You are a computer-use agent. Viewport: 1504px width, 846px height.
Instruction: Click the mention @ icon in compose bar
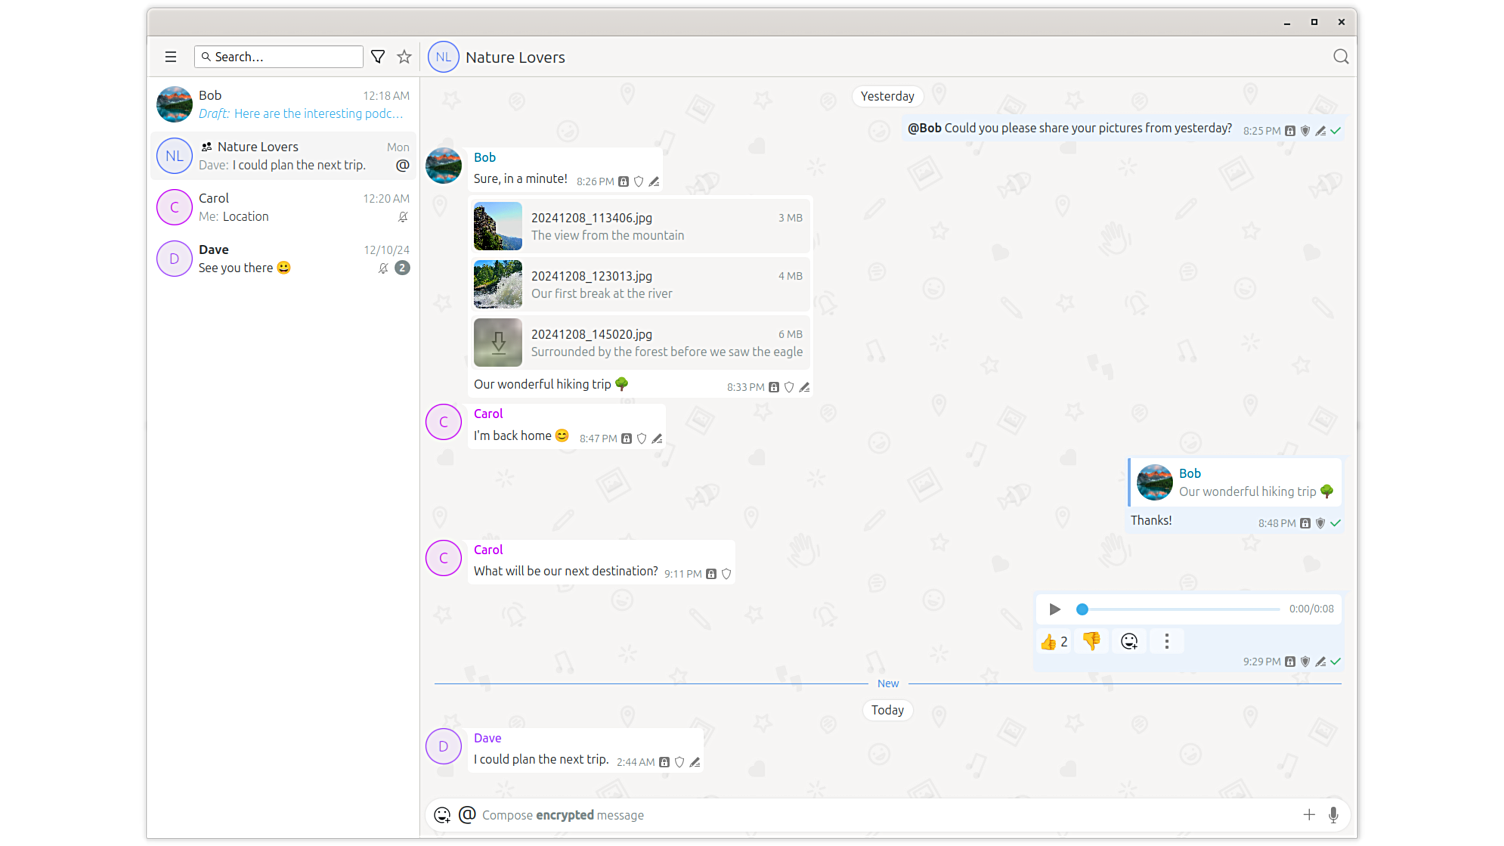pos(467,815)
